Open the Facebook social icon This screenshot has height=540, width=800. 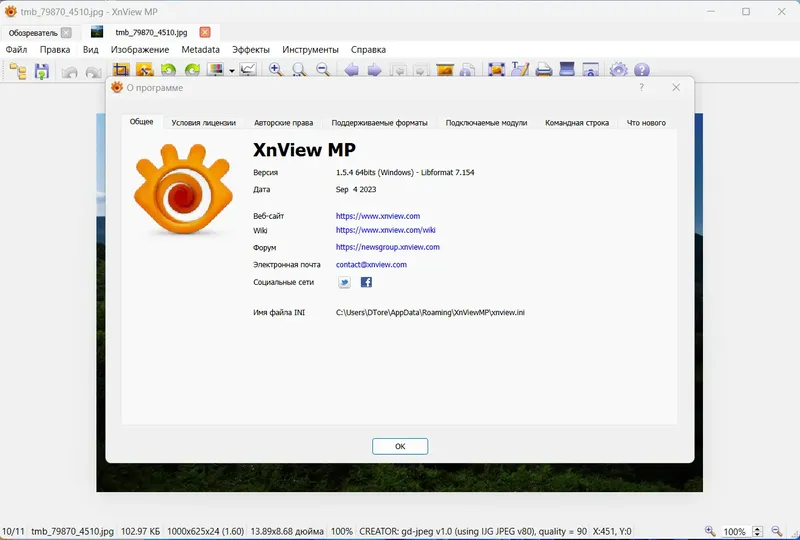(x=366, y=282)
